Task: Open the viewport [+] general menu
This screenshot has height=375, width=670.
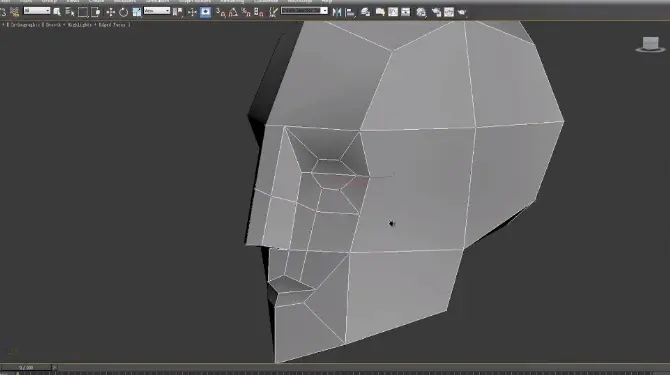Action: pyautogui.click(x=4, y=25)
